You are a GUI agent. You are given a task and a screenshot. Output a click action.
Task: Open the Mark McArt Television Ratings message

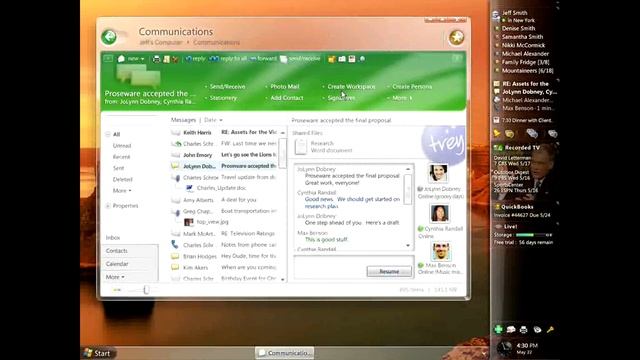tap(224, 233)
